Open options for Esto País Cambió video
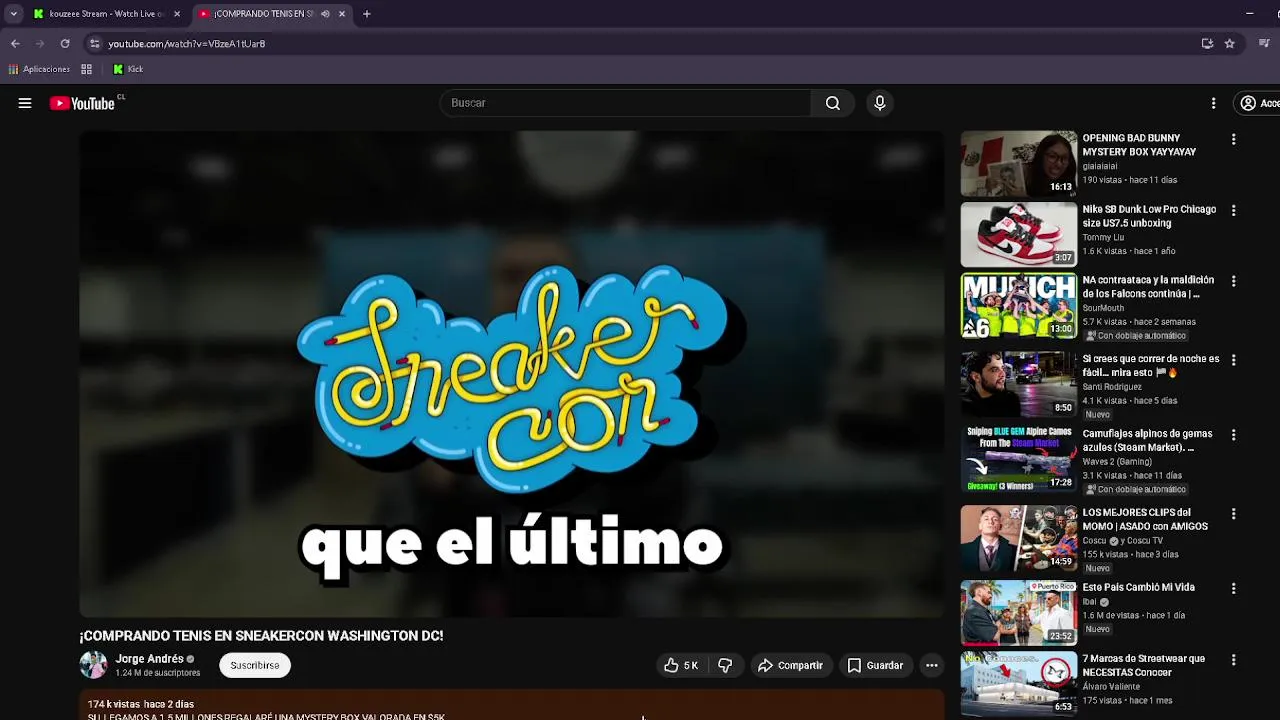The height and width of the screenshot is (720, 1280). click(1233, 589)
